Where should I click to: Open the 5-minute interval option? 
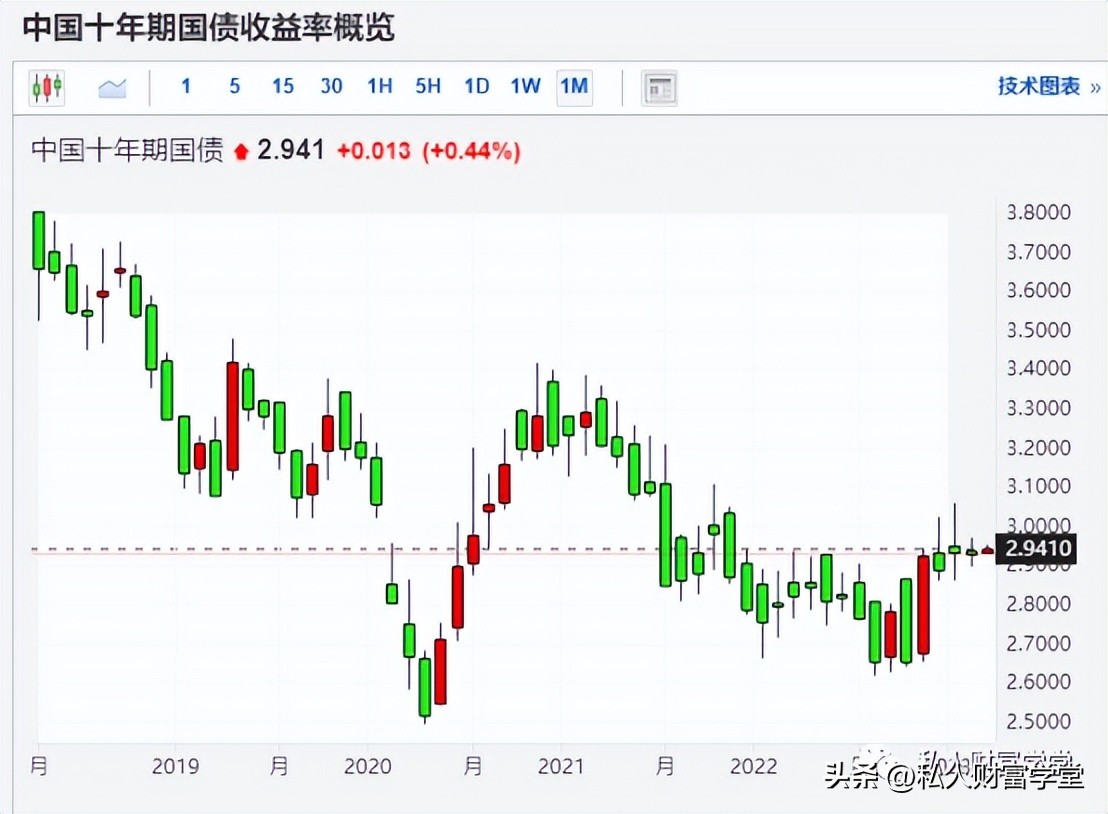[x=234, y=88]
